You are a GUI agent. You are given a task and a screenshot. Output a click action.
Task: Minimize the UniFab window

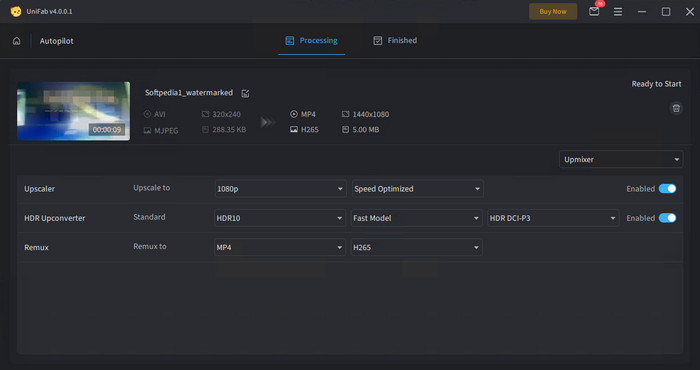coord(642,12)
